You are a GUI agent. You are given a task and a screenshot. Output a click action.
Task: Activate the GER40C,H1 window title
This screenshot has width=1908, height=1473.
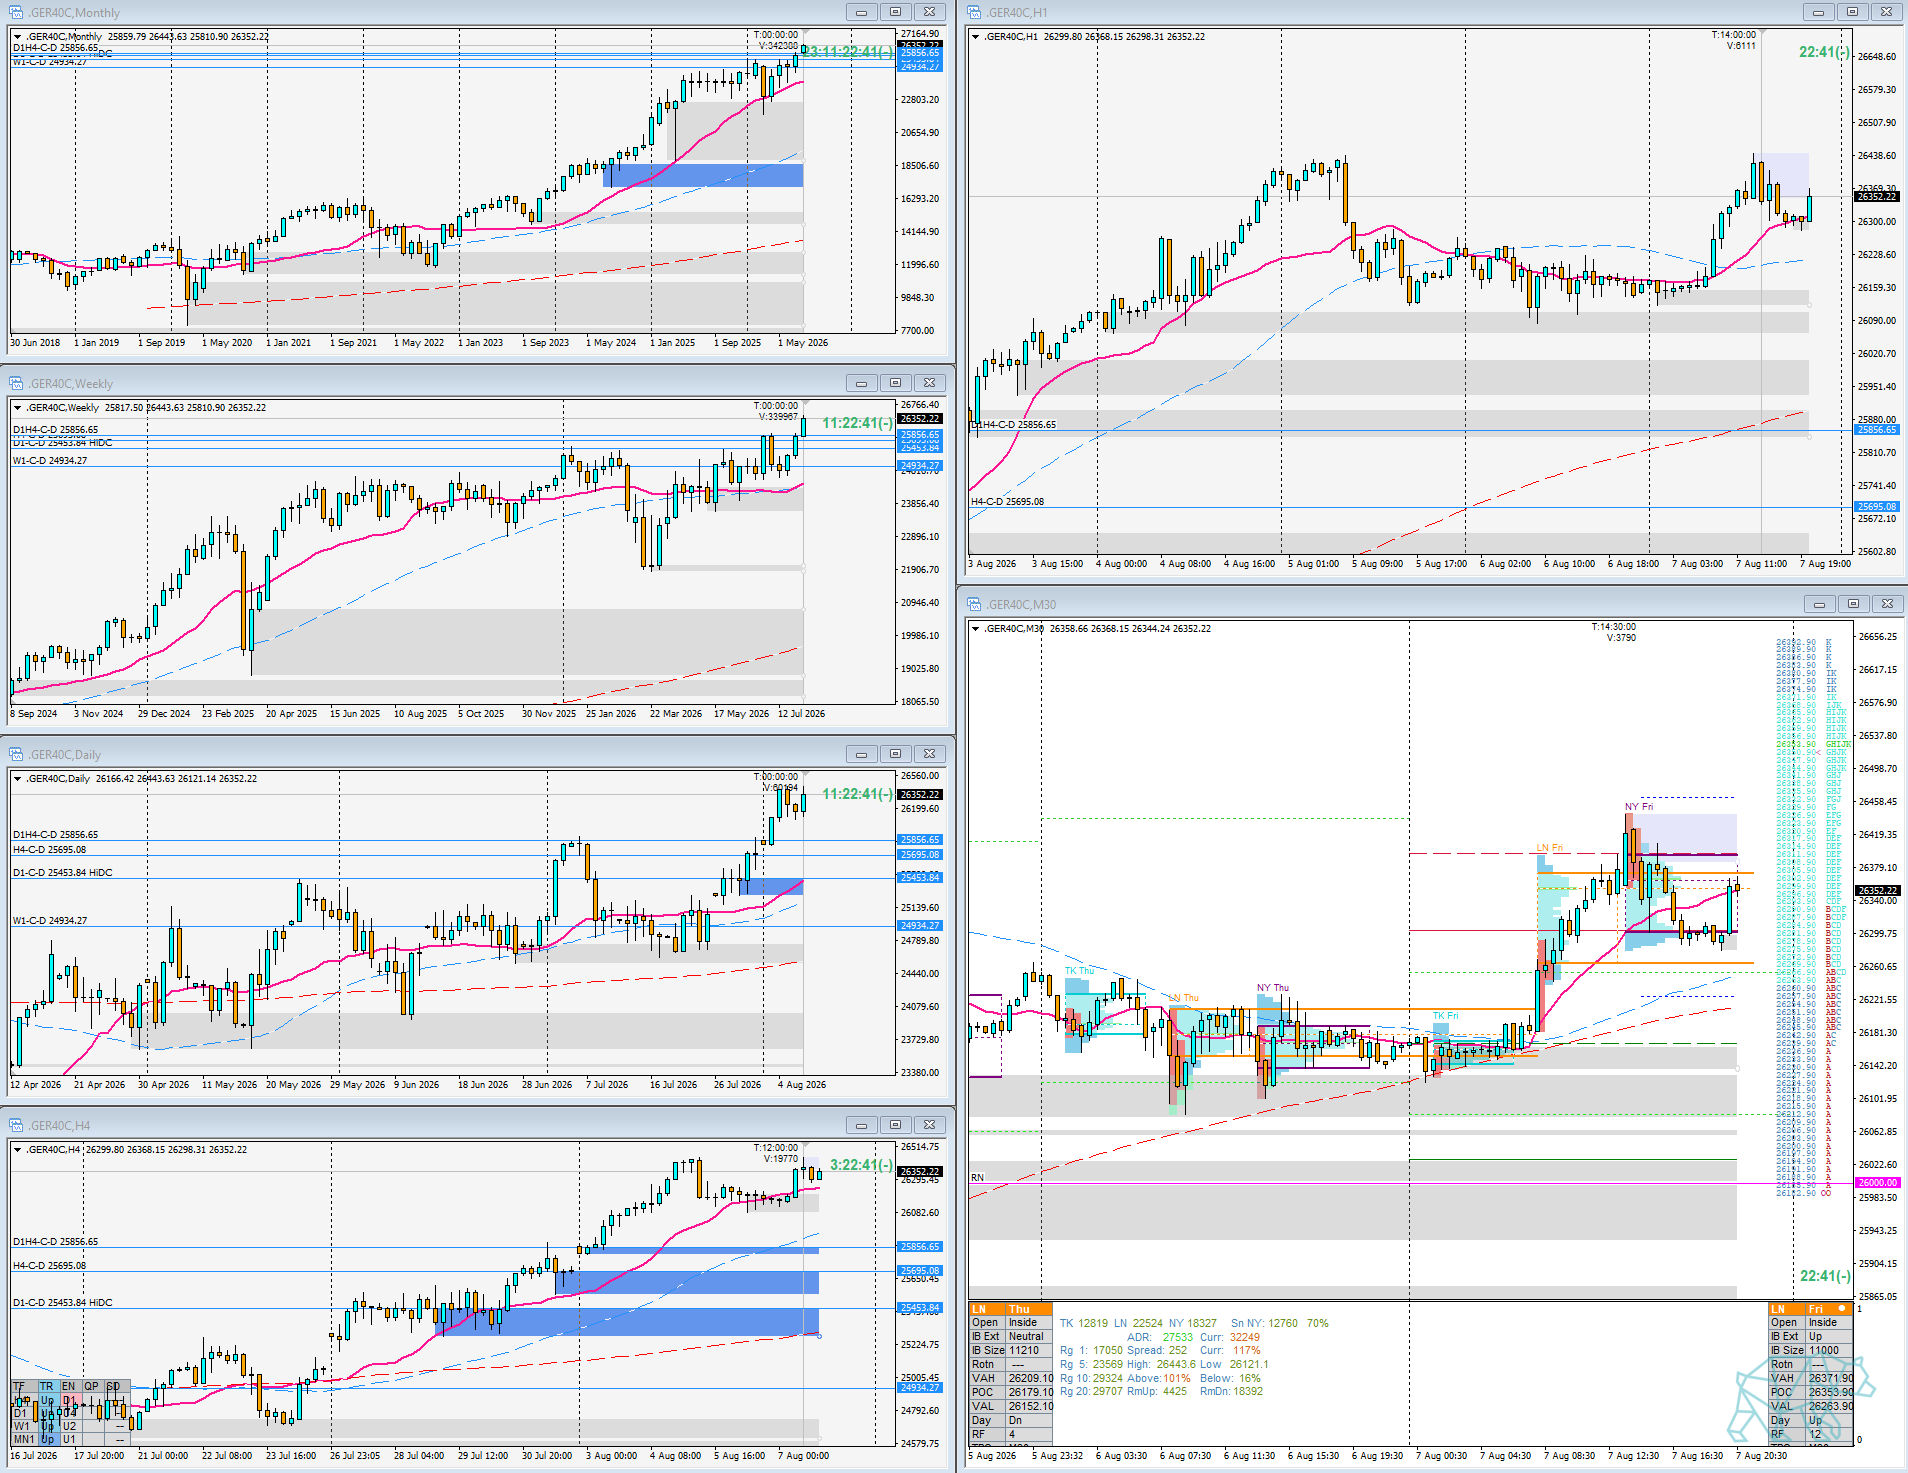[x=1016, y=13]
